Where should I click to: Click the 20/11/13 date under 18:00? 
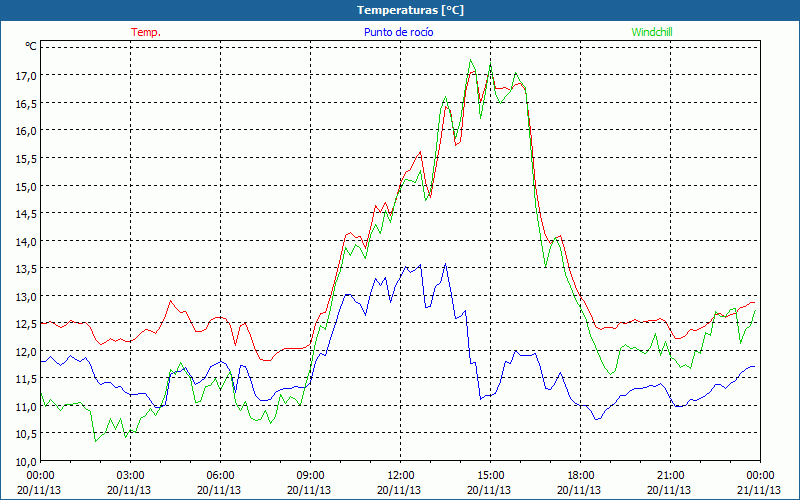579,490
